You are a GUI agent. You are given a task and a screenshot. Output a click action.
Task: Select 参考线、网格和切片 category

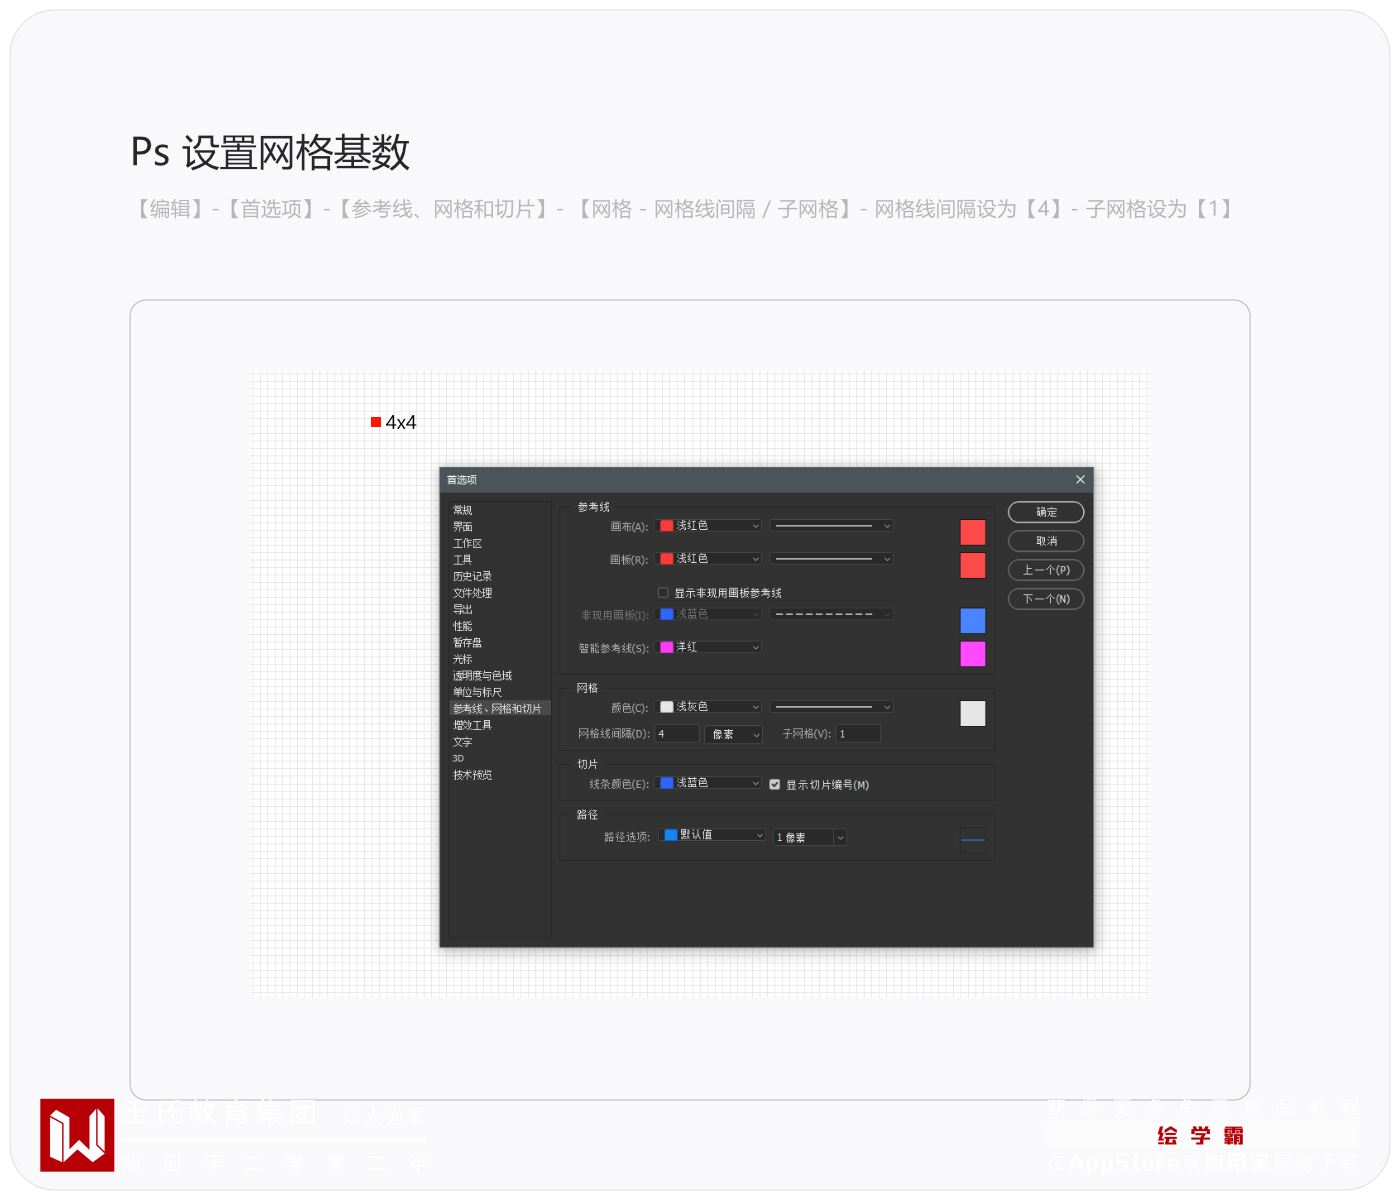click(500, 708)
